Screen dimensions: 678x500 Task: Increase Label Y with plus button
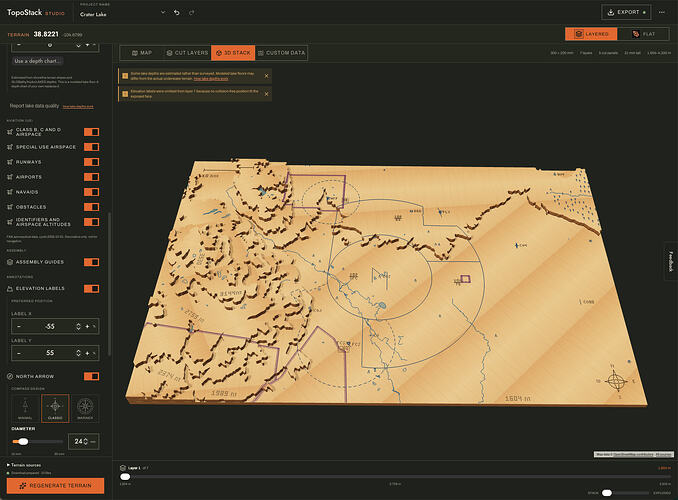[x=87, y=353]
